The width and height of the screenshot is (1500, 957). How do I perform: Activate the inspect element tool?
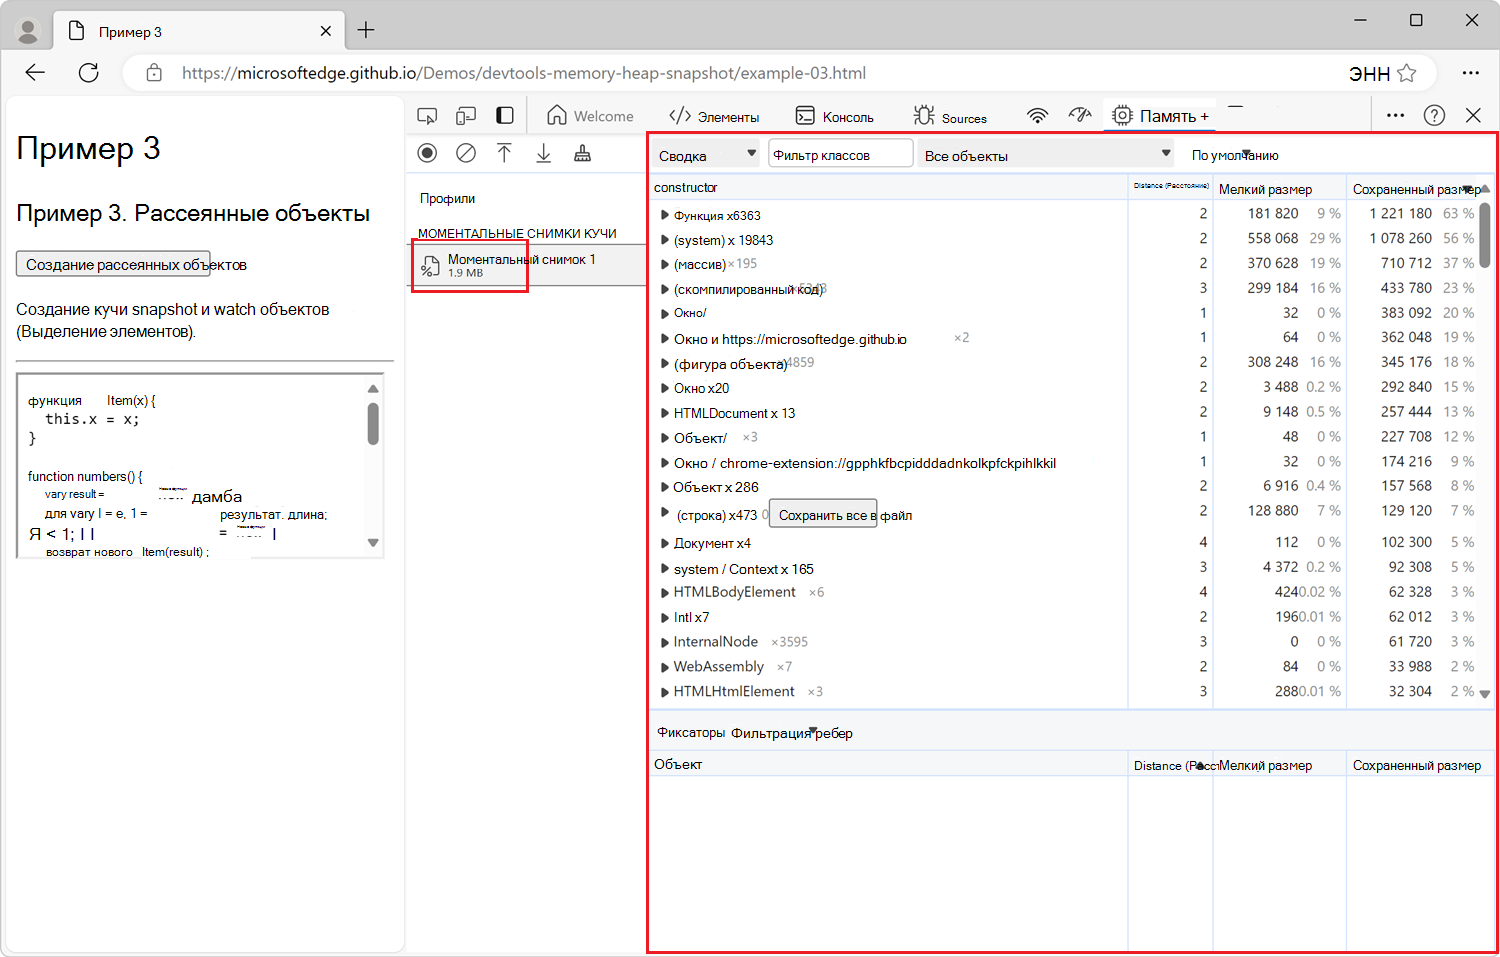click(x=427, y=116)
